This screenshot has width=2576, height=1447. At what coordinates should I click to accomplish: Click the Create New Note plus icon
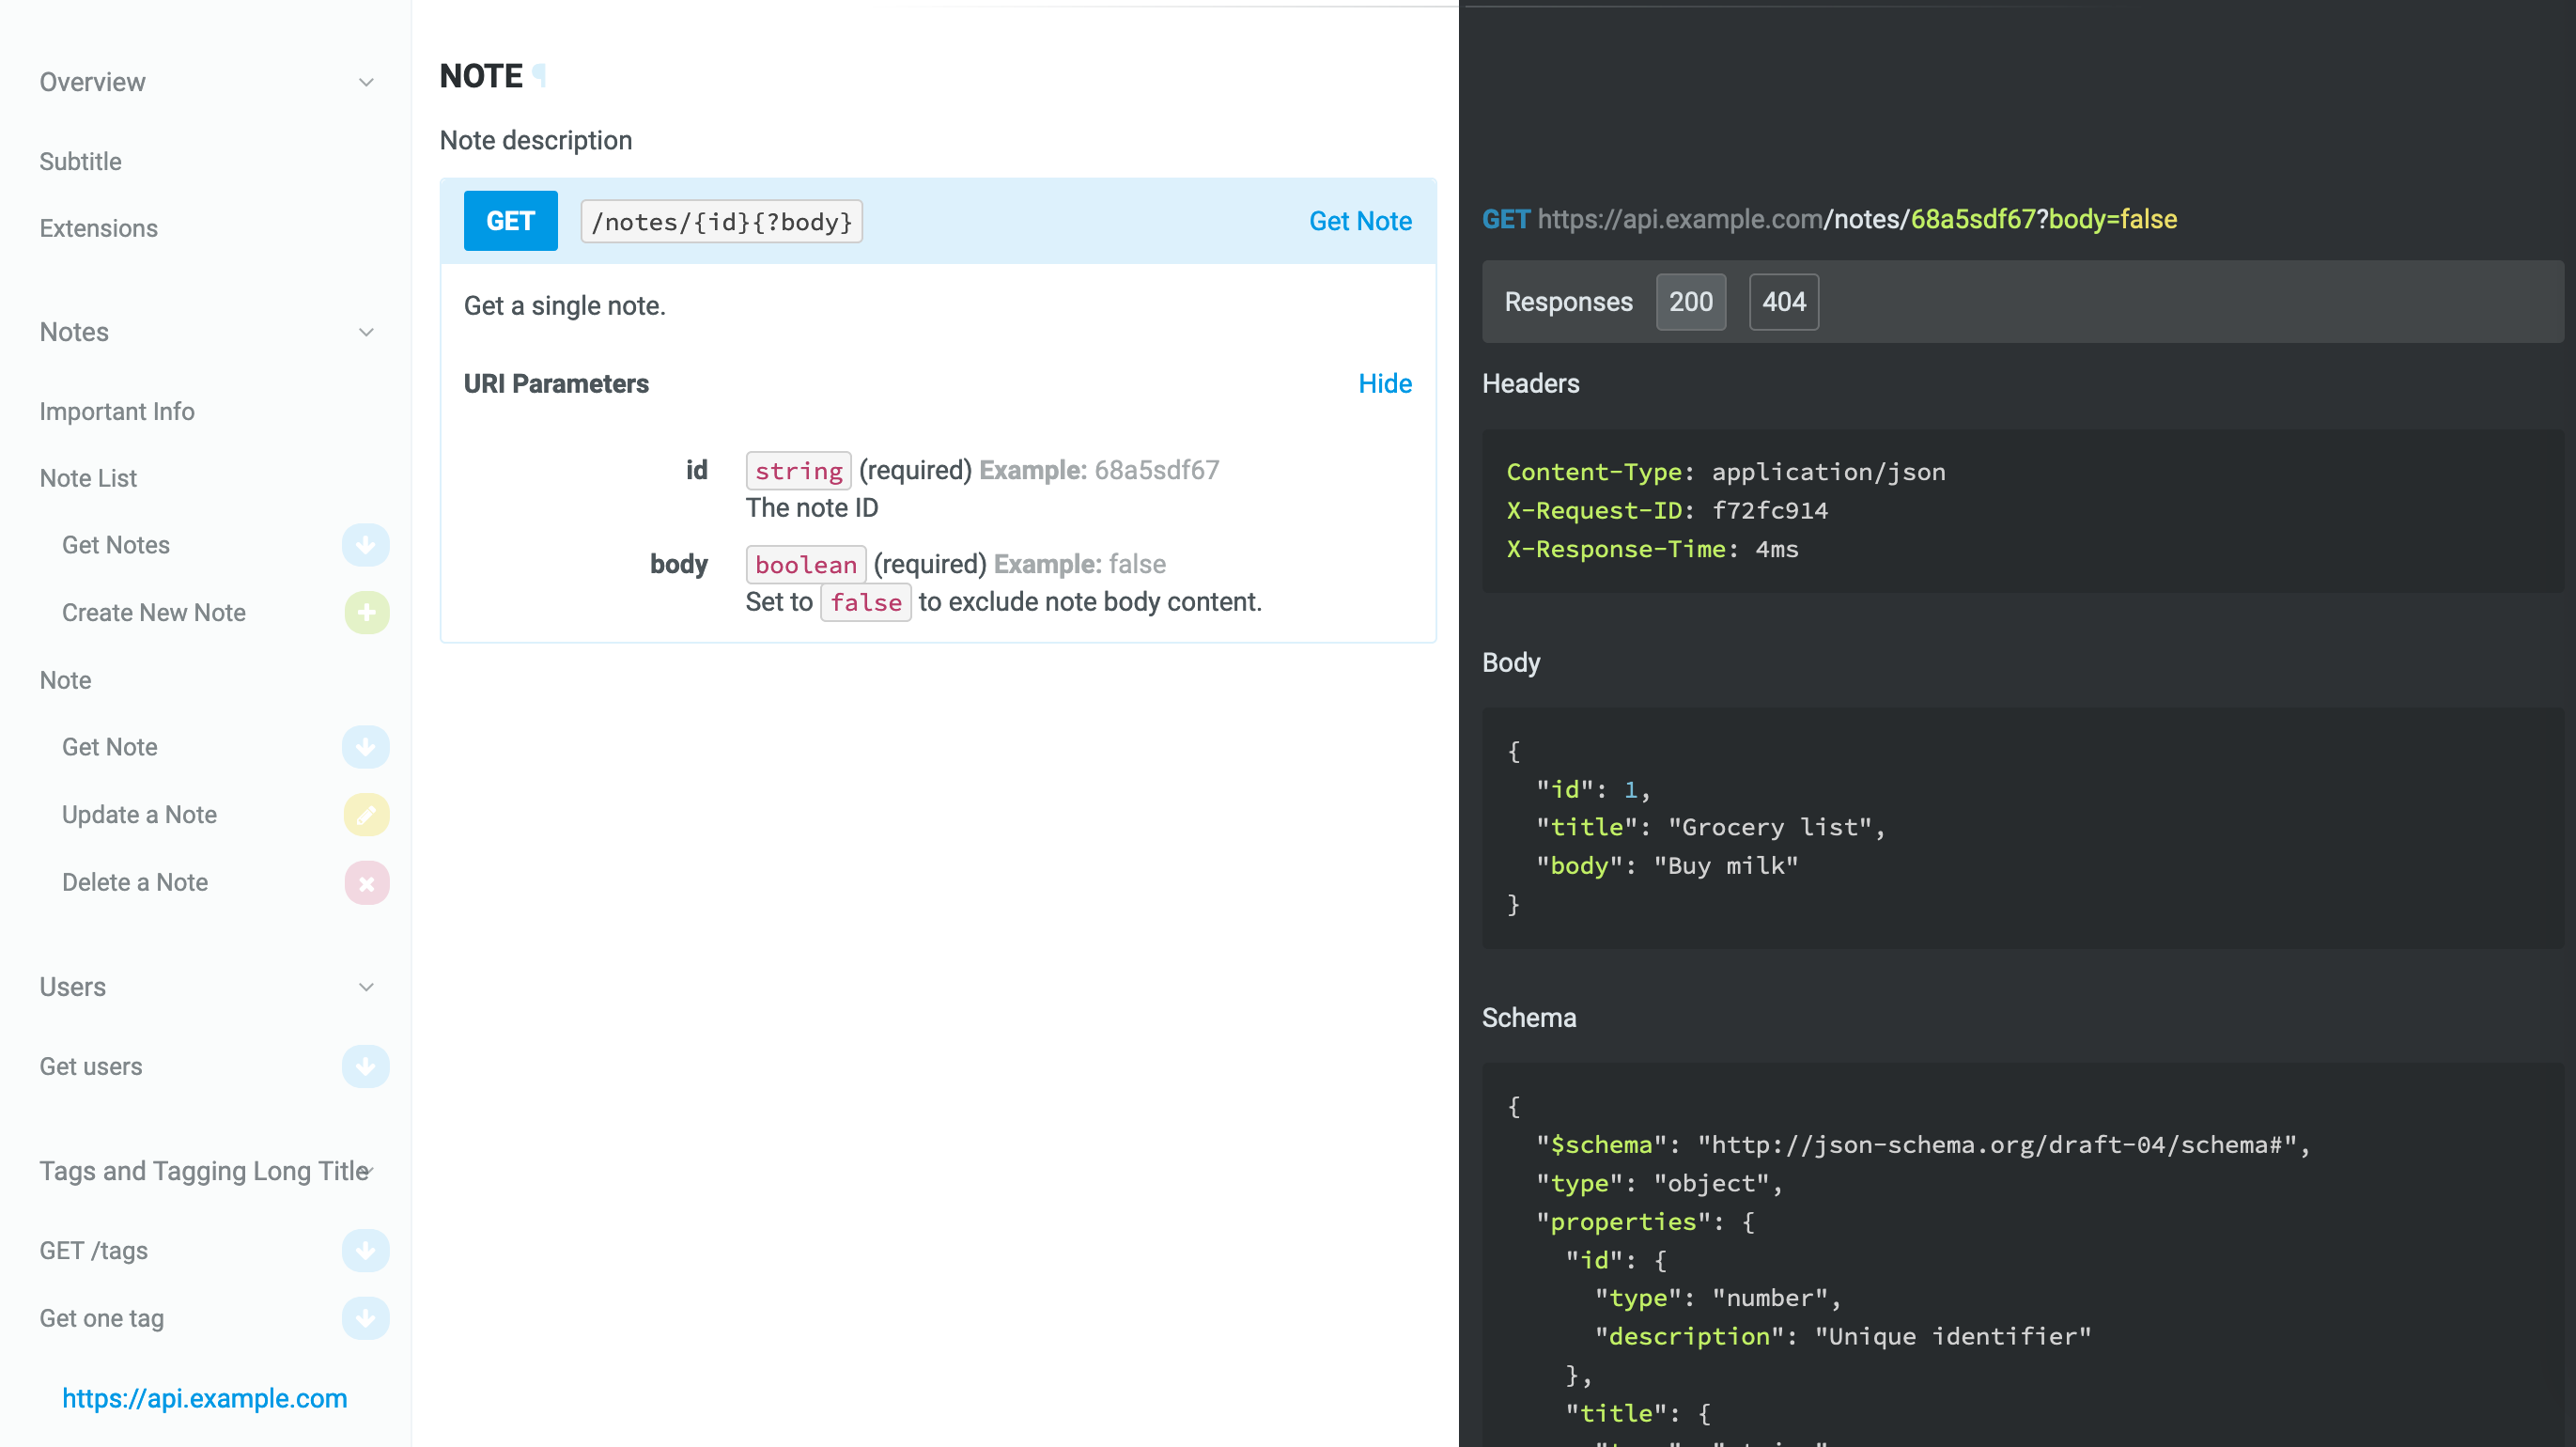(366, 612)
